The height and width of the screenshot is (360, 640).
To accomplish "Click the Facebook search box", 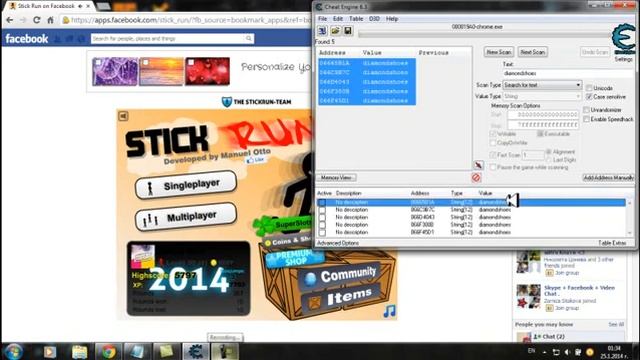I will tap(172, 38).
